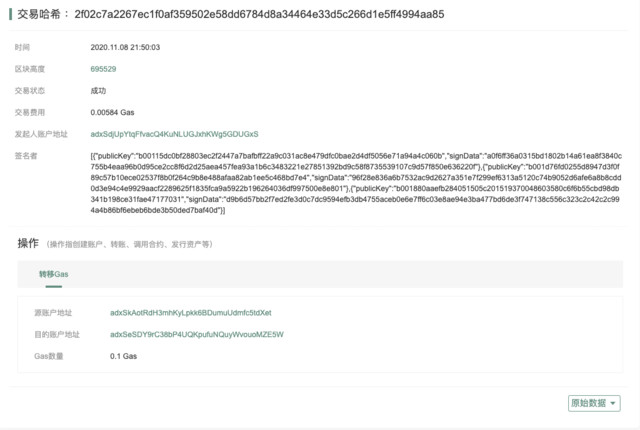Screen dimensions: 640x430
Task: Click the 目的账户地址 field label
Action: tap(57, 334)
